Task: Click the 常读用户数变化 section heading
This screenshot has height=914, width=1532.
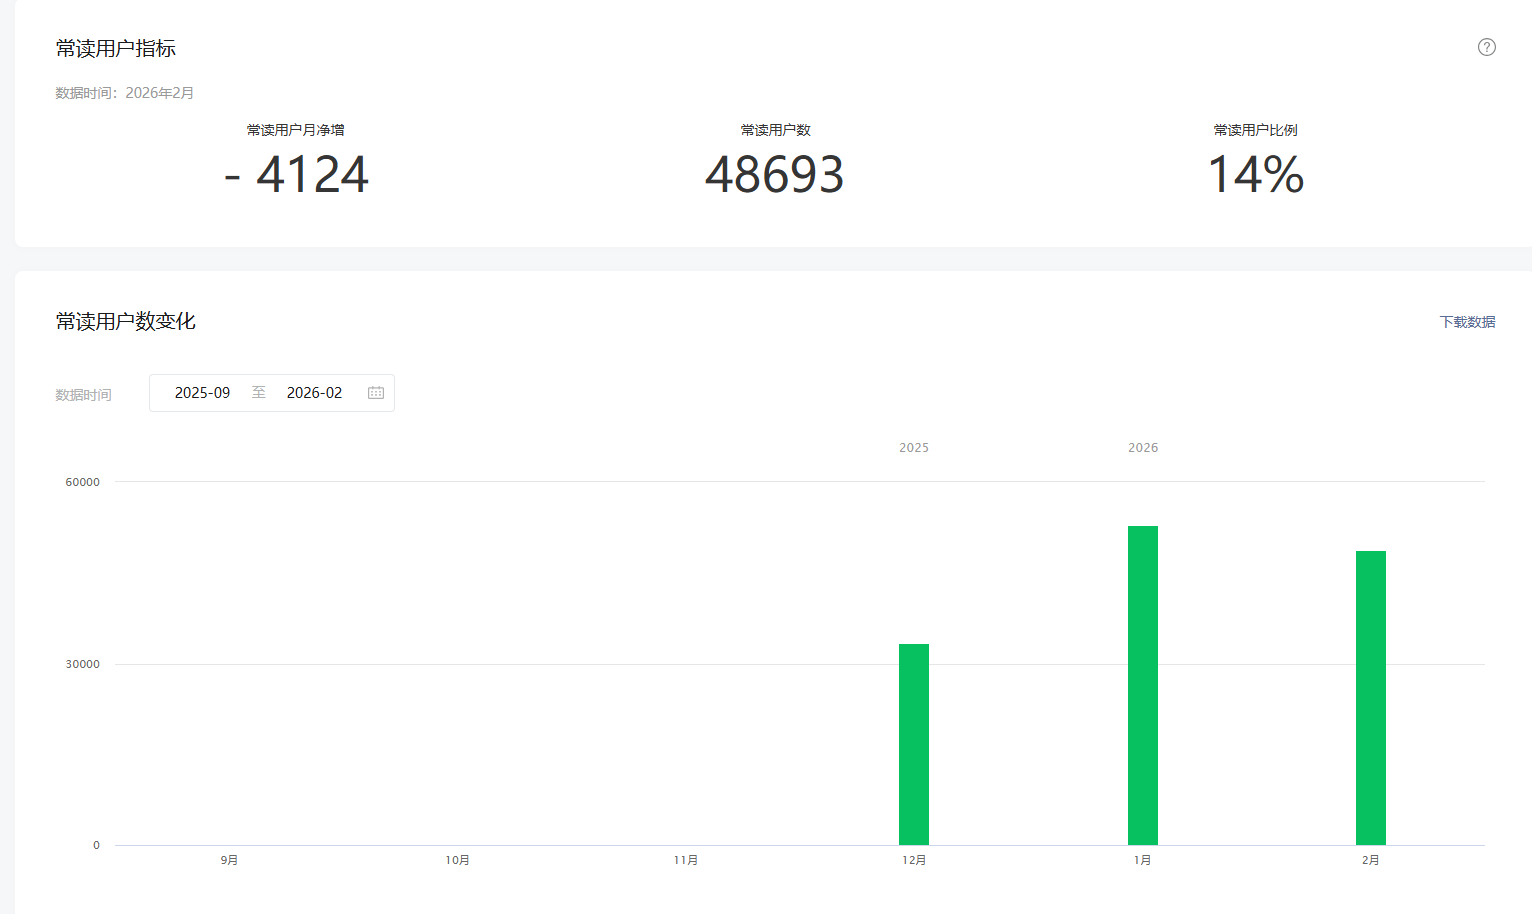Action: (126, 321)
